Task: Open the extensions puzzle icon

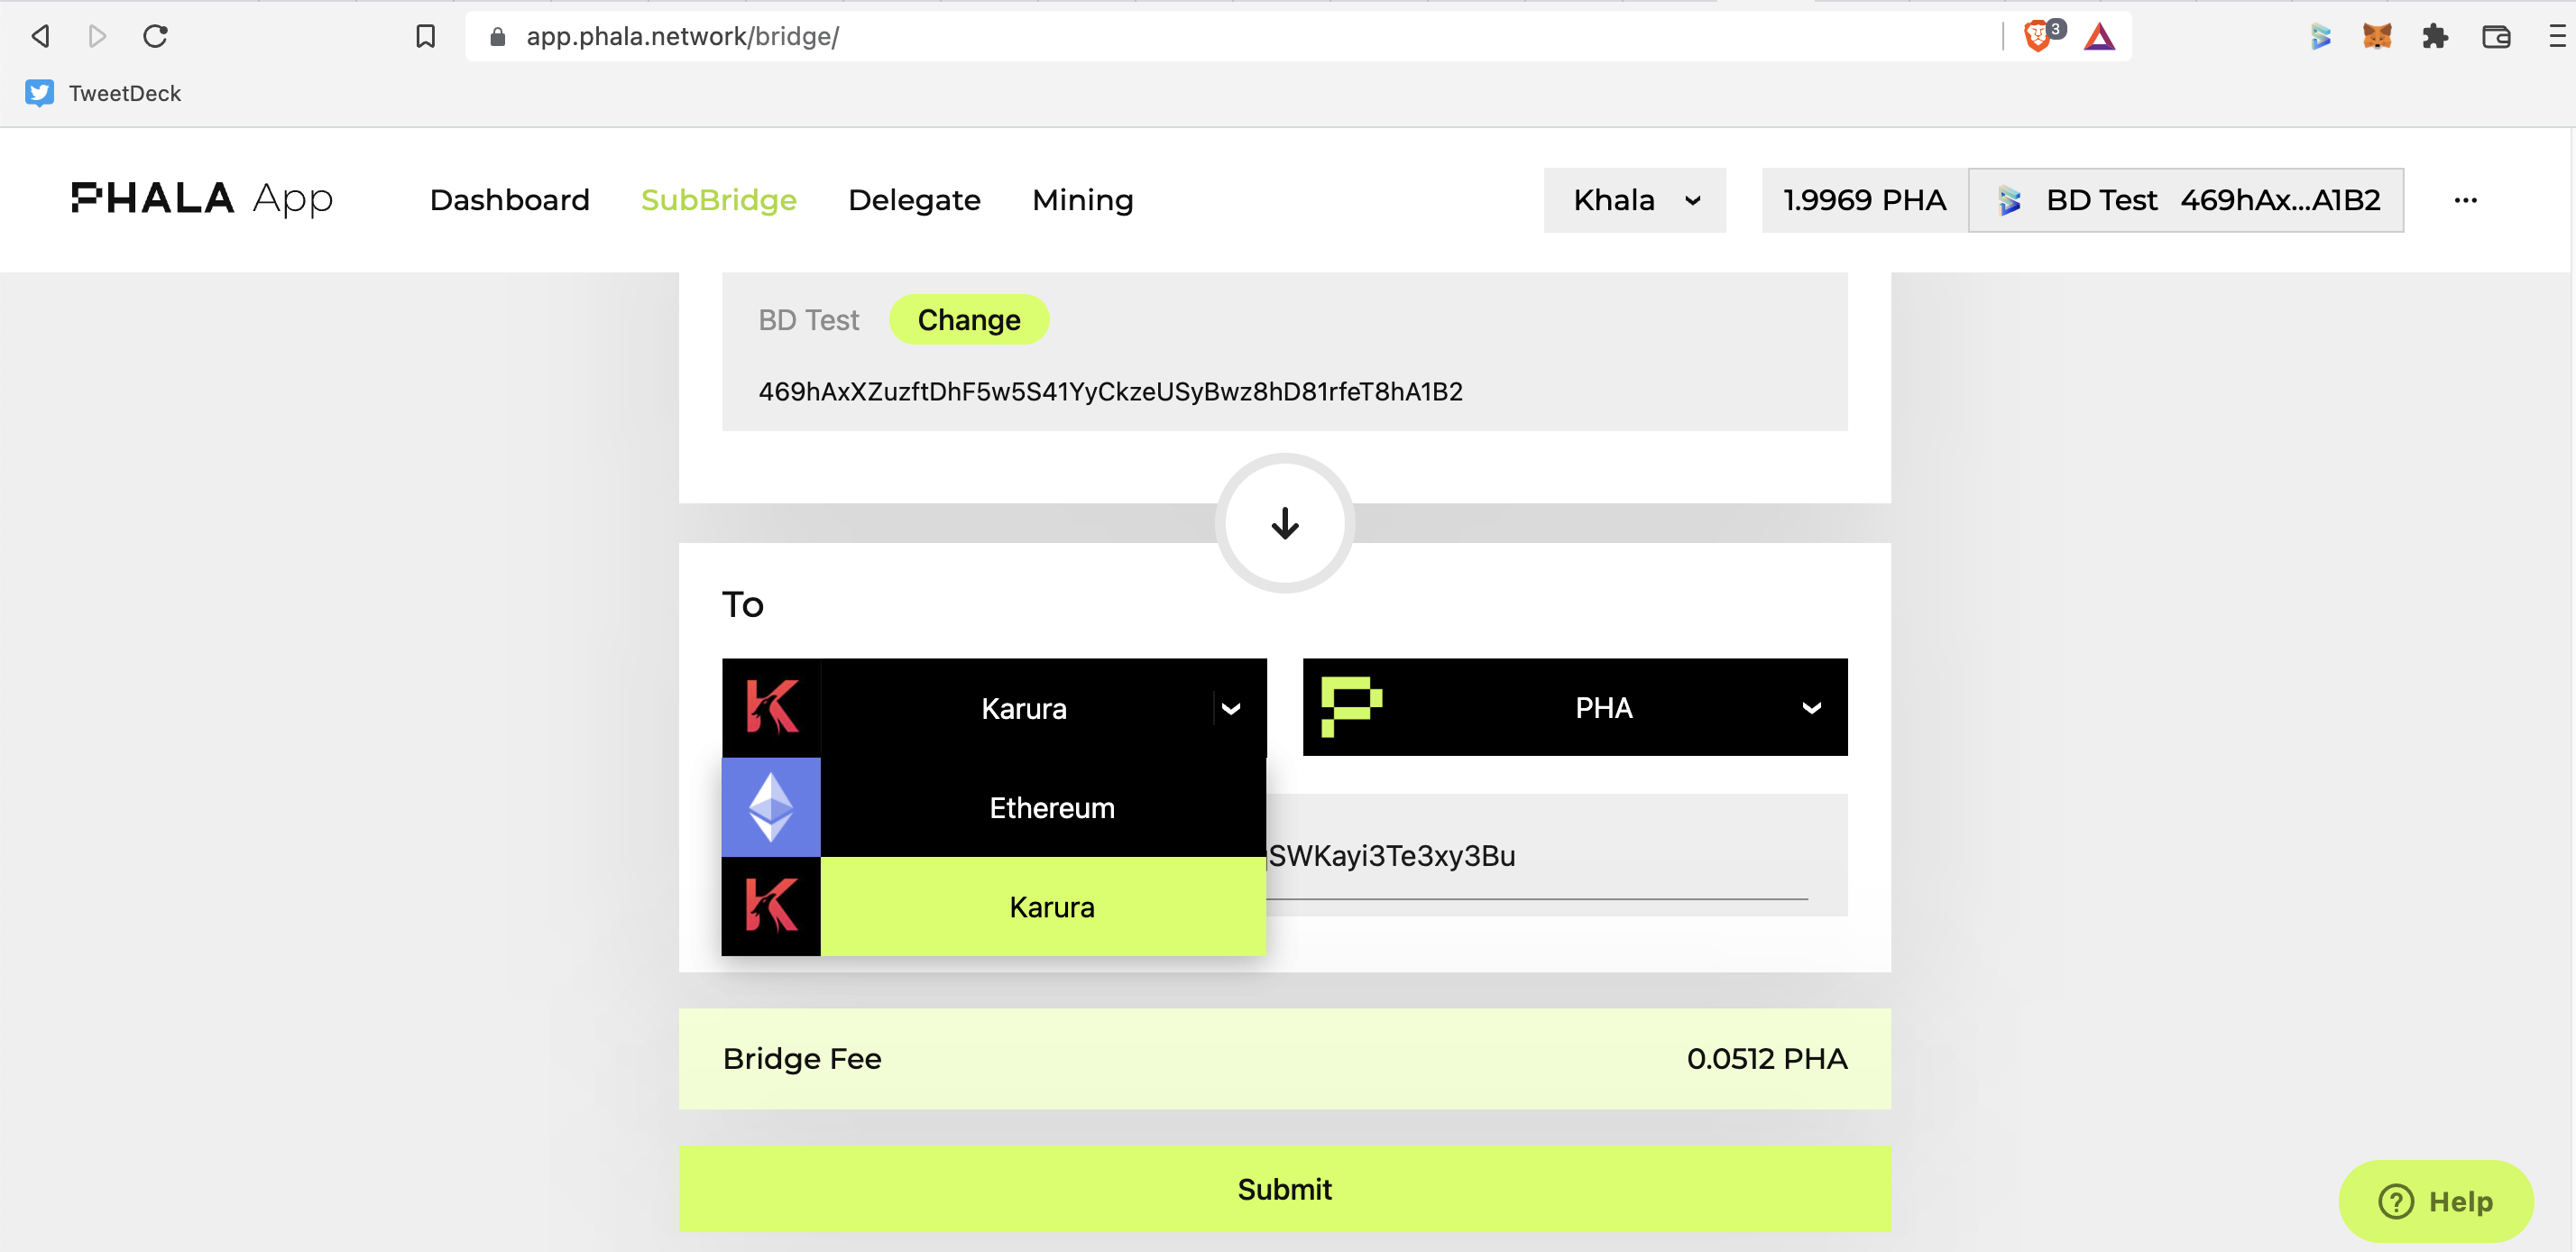Action: pos(2435,37)
